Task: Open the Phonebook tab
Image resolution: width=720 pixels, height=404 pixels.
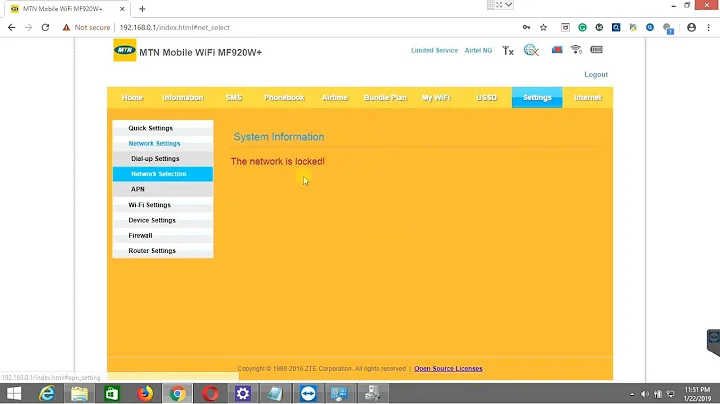Action: tap(284, 98)
